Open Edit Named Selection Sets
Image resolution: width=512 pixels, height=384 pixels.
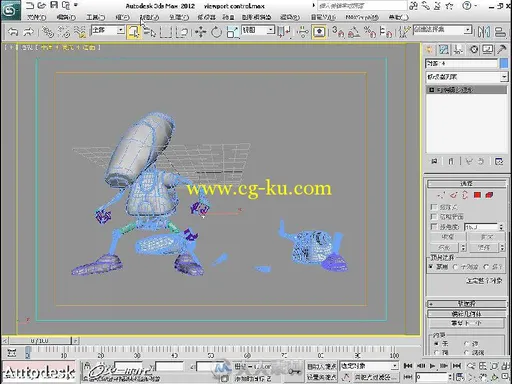[404, 32]
